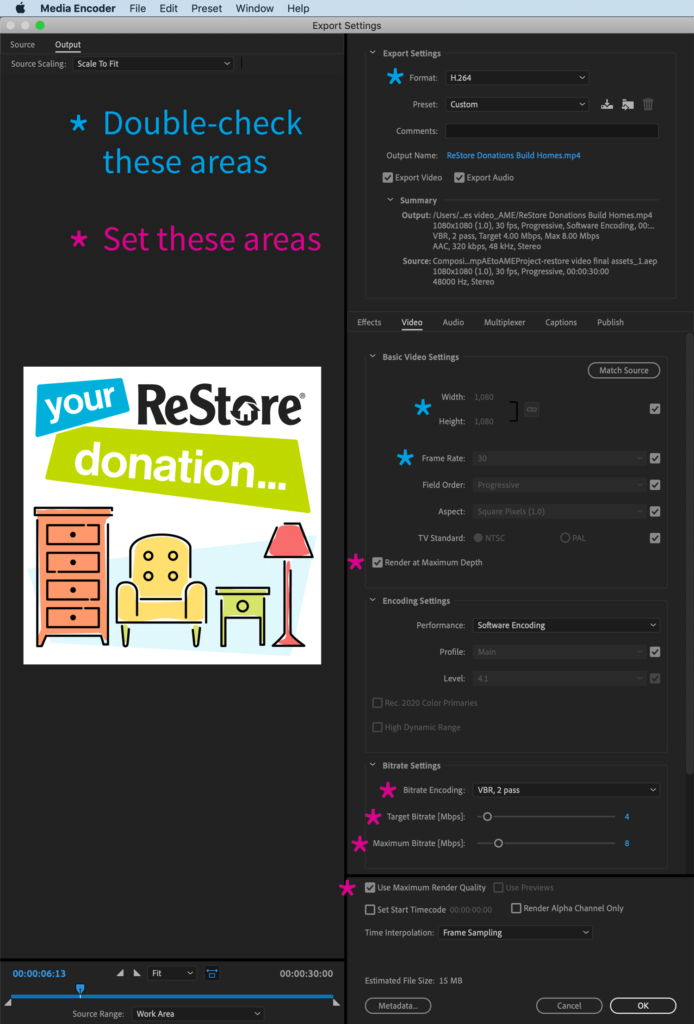Switch to the Multiplexer tab
The image size is (694, 1024).
click(x=505, y=322)
